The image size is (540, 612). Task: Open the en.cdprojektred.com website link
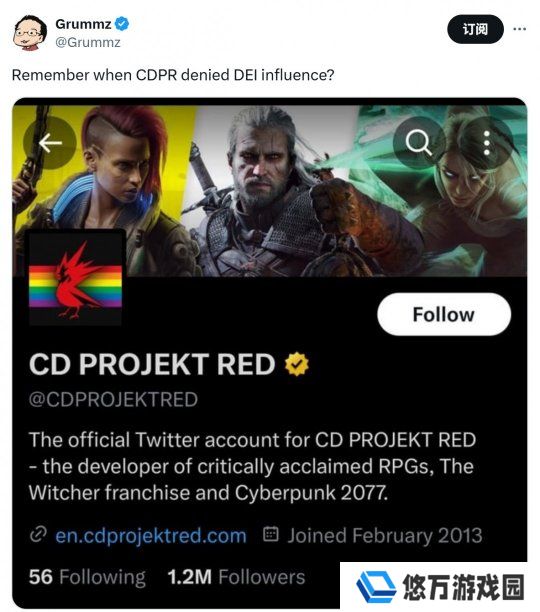tap(151, 536)
